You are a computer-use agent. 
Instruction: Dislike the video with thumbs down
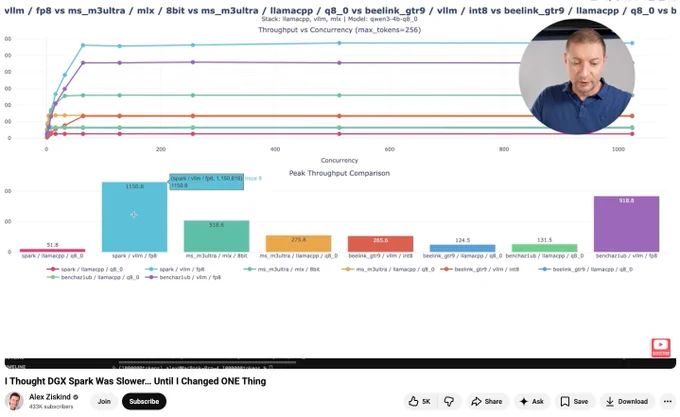(449, 401)
